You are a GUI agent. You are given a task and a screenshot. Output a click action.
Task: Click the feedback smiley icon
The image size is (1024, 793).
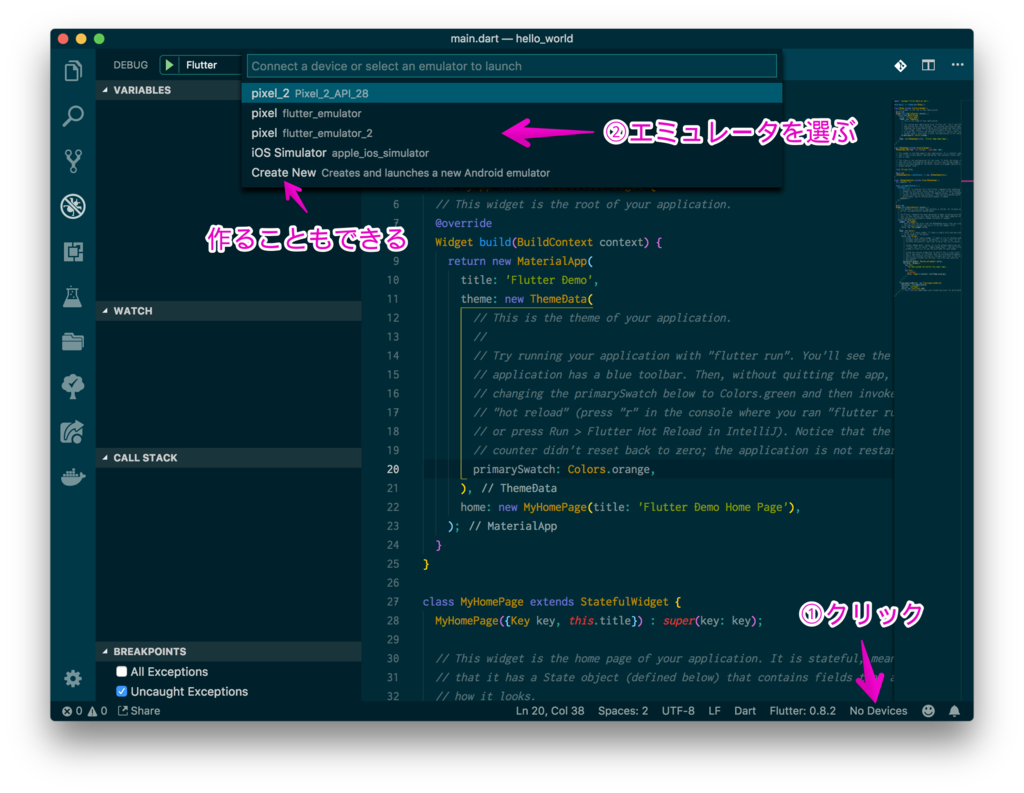coord(928,711)
